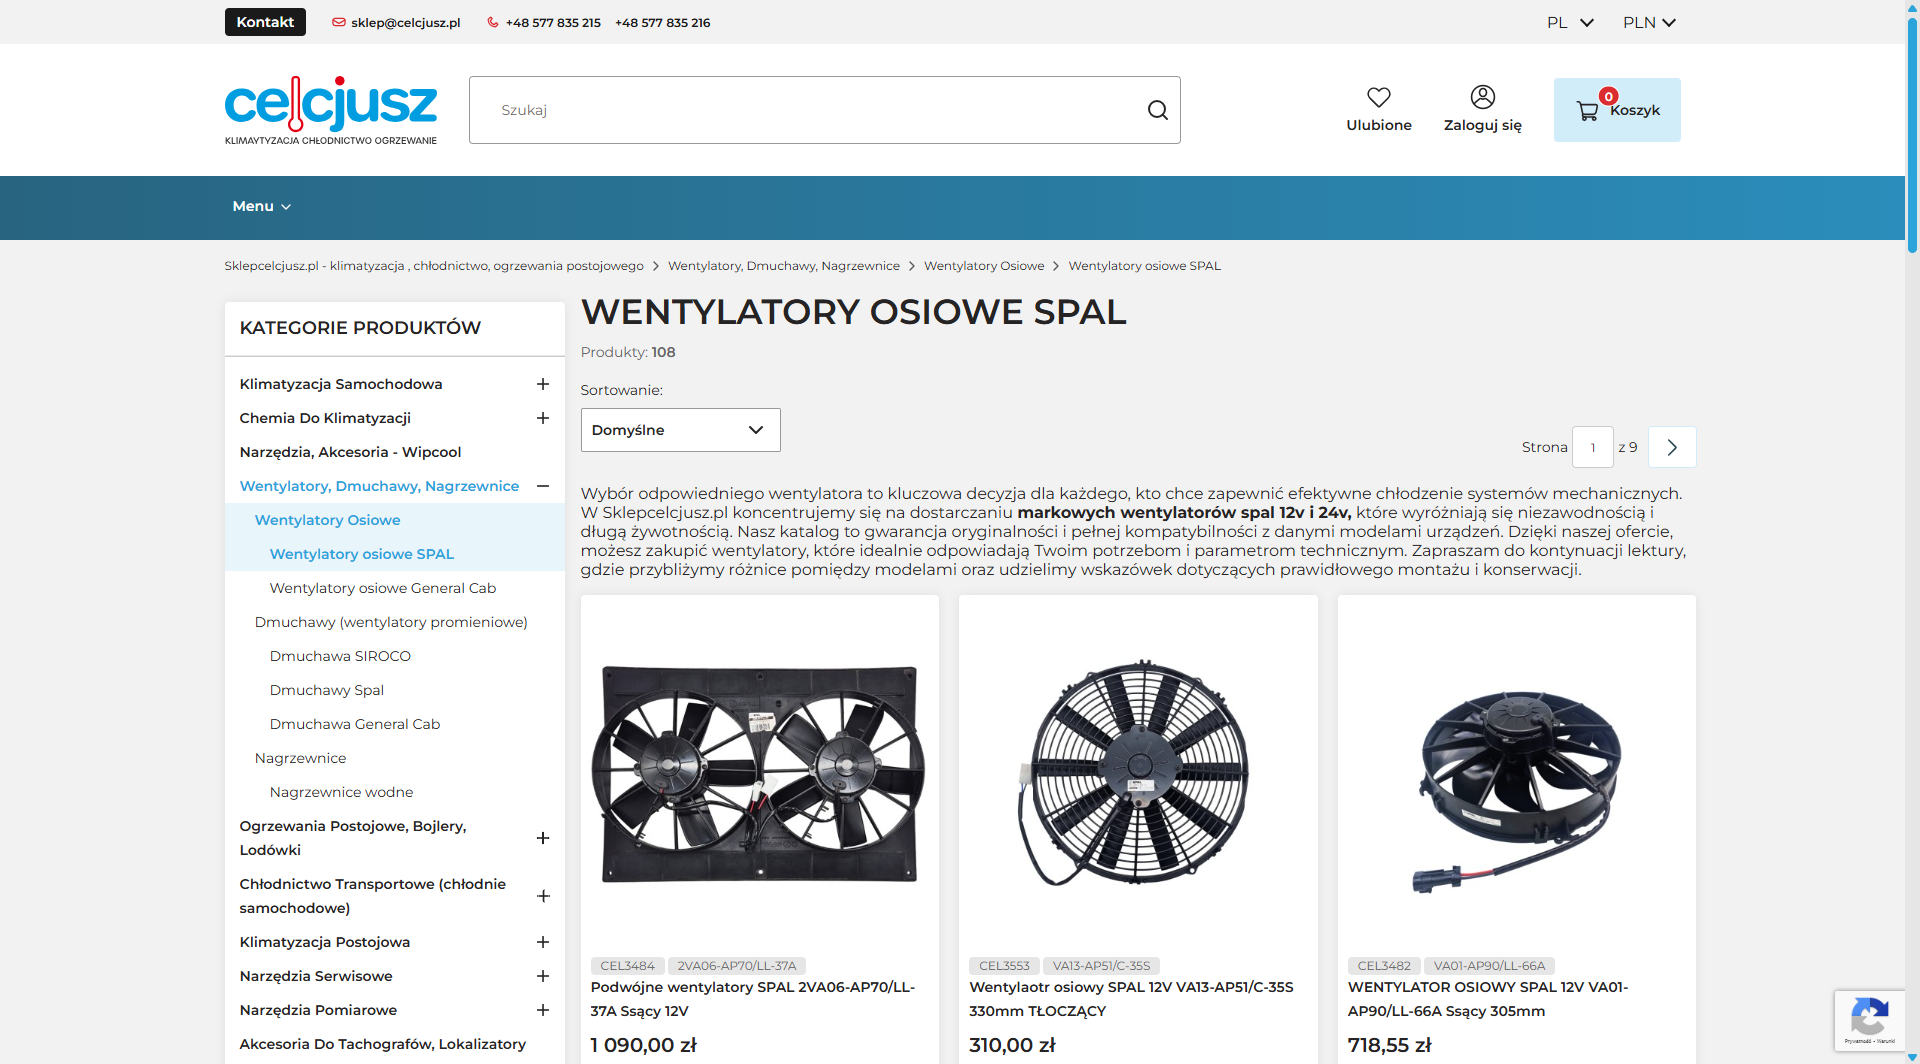This screenshot has width=1920, height=1064.
Task: Collapse Wentylatory, Dmuchawy, Nagrzewnice category
Action: (x=542, y=486)
